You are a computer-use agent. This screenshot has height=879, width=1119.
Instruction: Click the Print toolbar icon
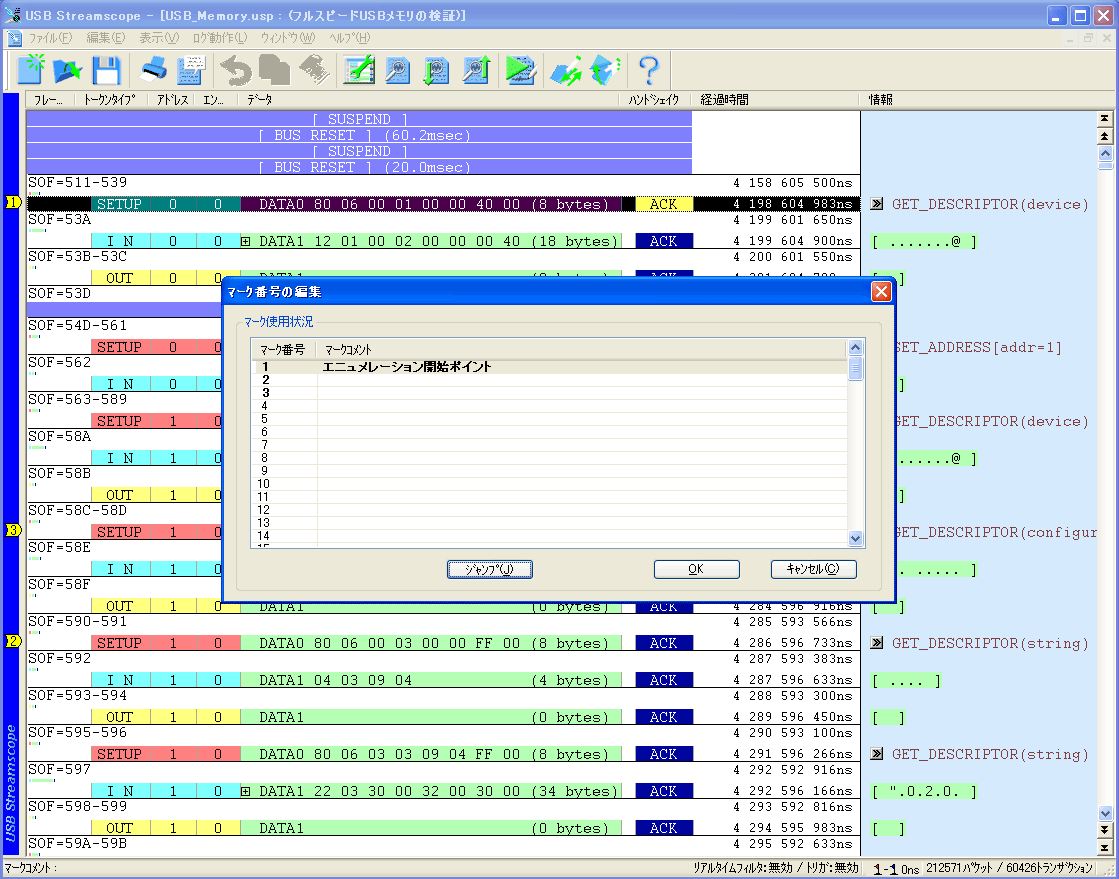pyautogui.click(x=153, y=70)
